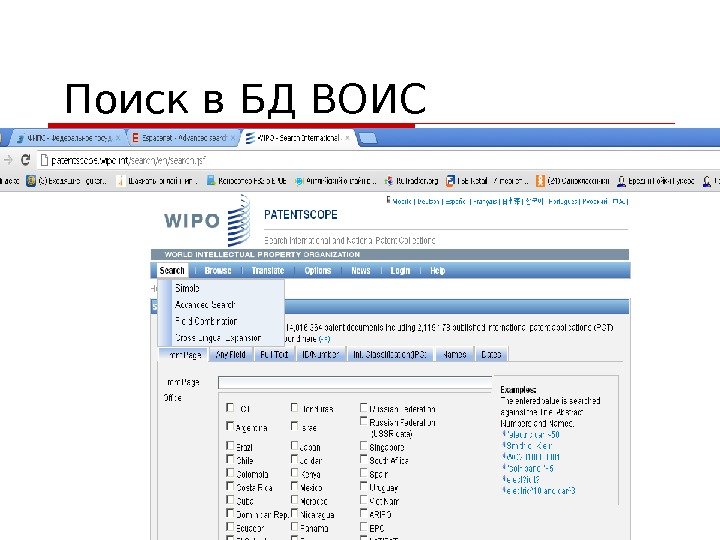Close the WIPO Search International tab
The width and height of the screenshot is (720, 540).
click(348, 138)
